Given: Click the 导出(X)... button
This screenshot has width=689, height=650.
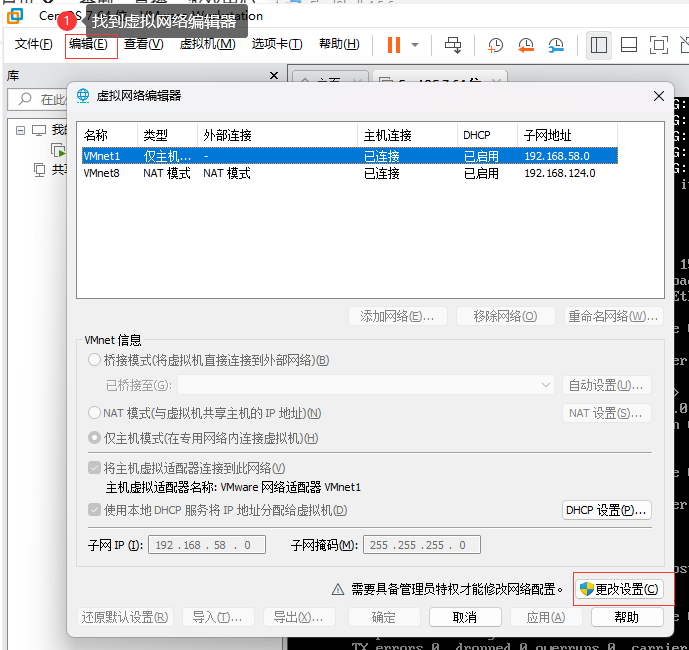Looking at the screenshot, I should pos(299,617).
